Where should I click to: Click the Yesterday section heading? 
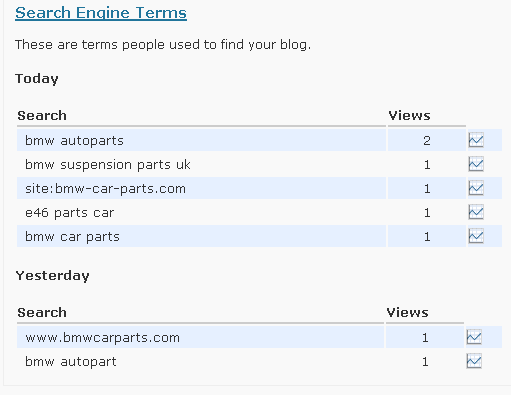pyautogui.click(x=52, y=276)
